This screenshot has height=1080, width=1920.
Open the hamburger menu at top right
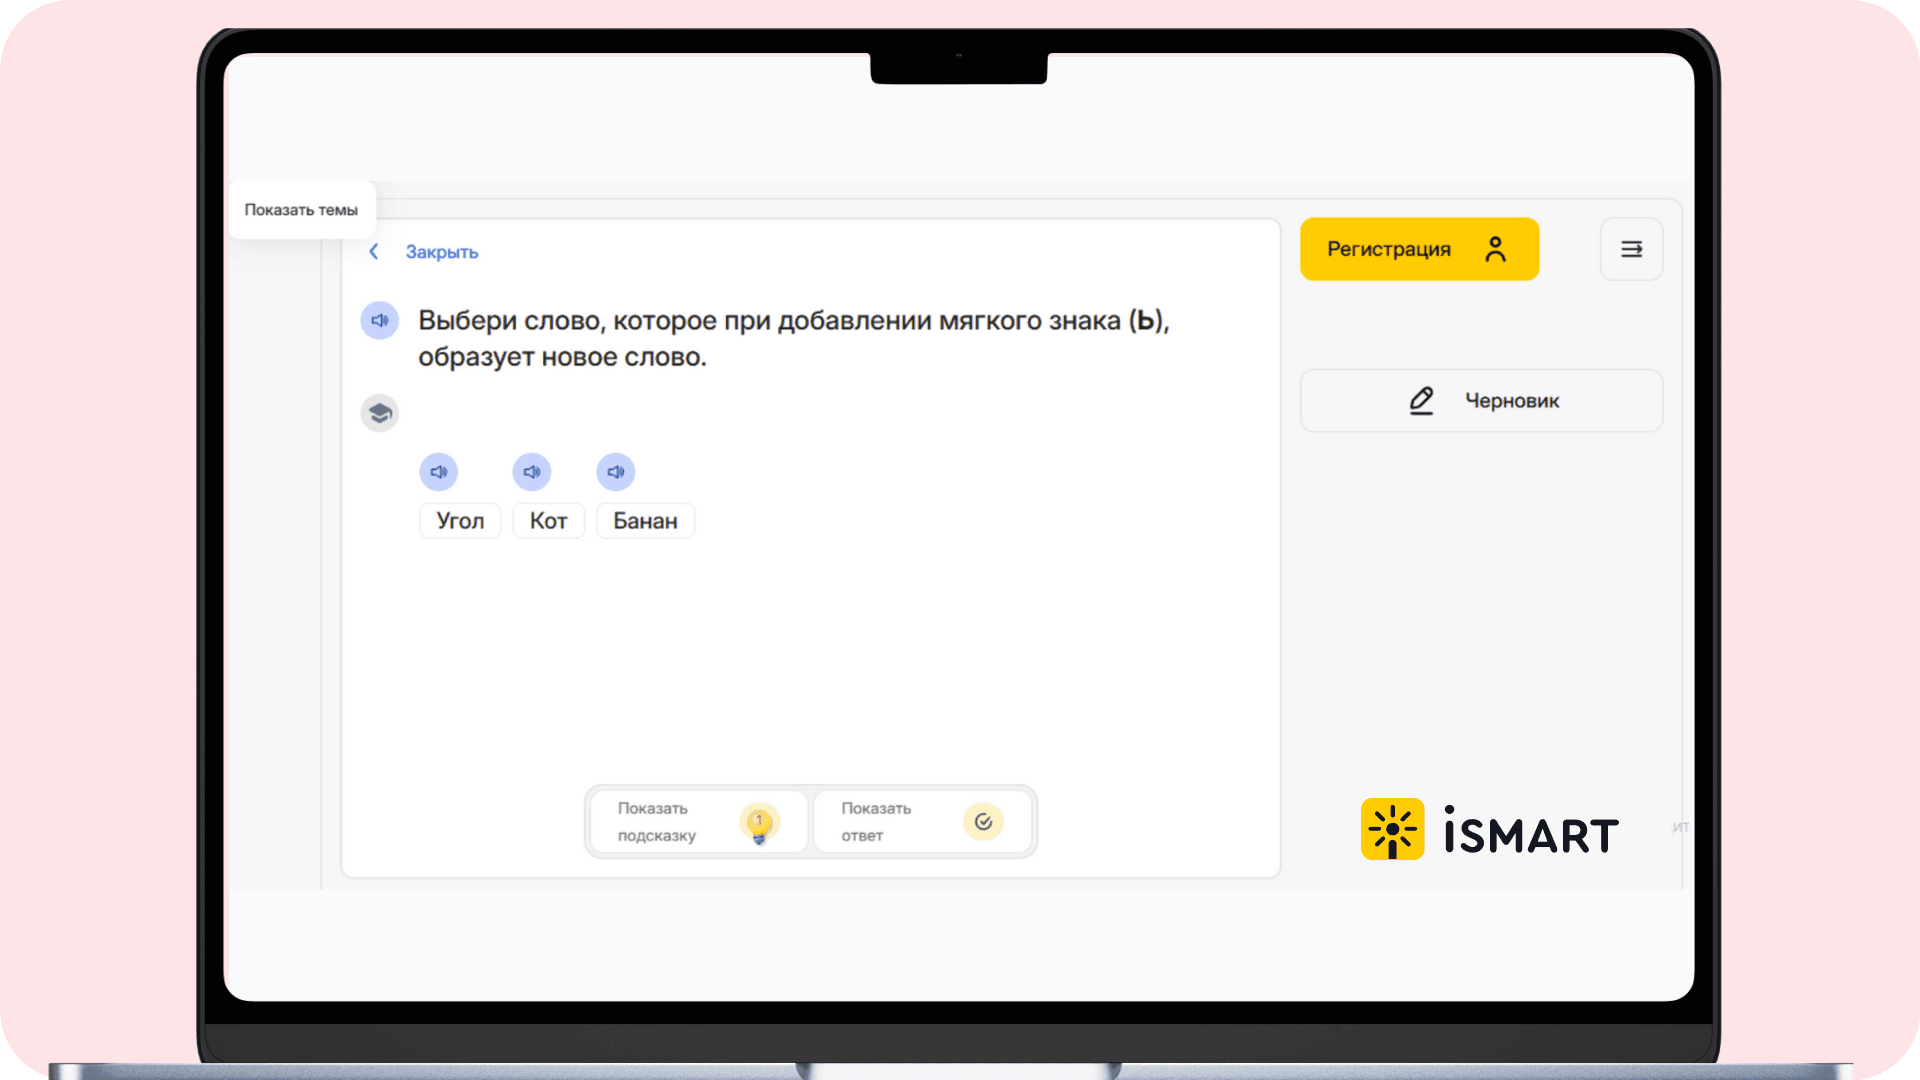pos(1631,249)
